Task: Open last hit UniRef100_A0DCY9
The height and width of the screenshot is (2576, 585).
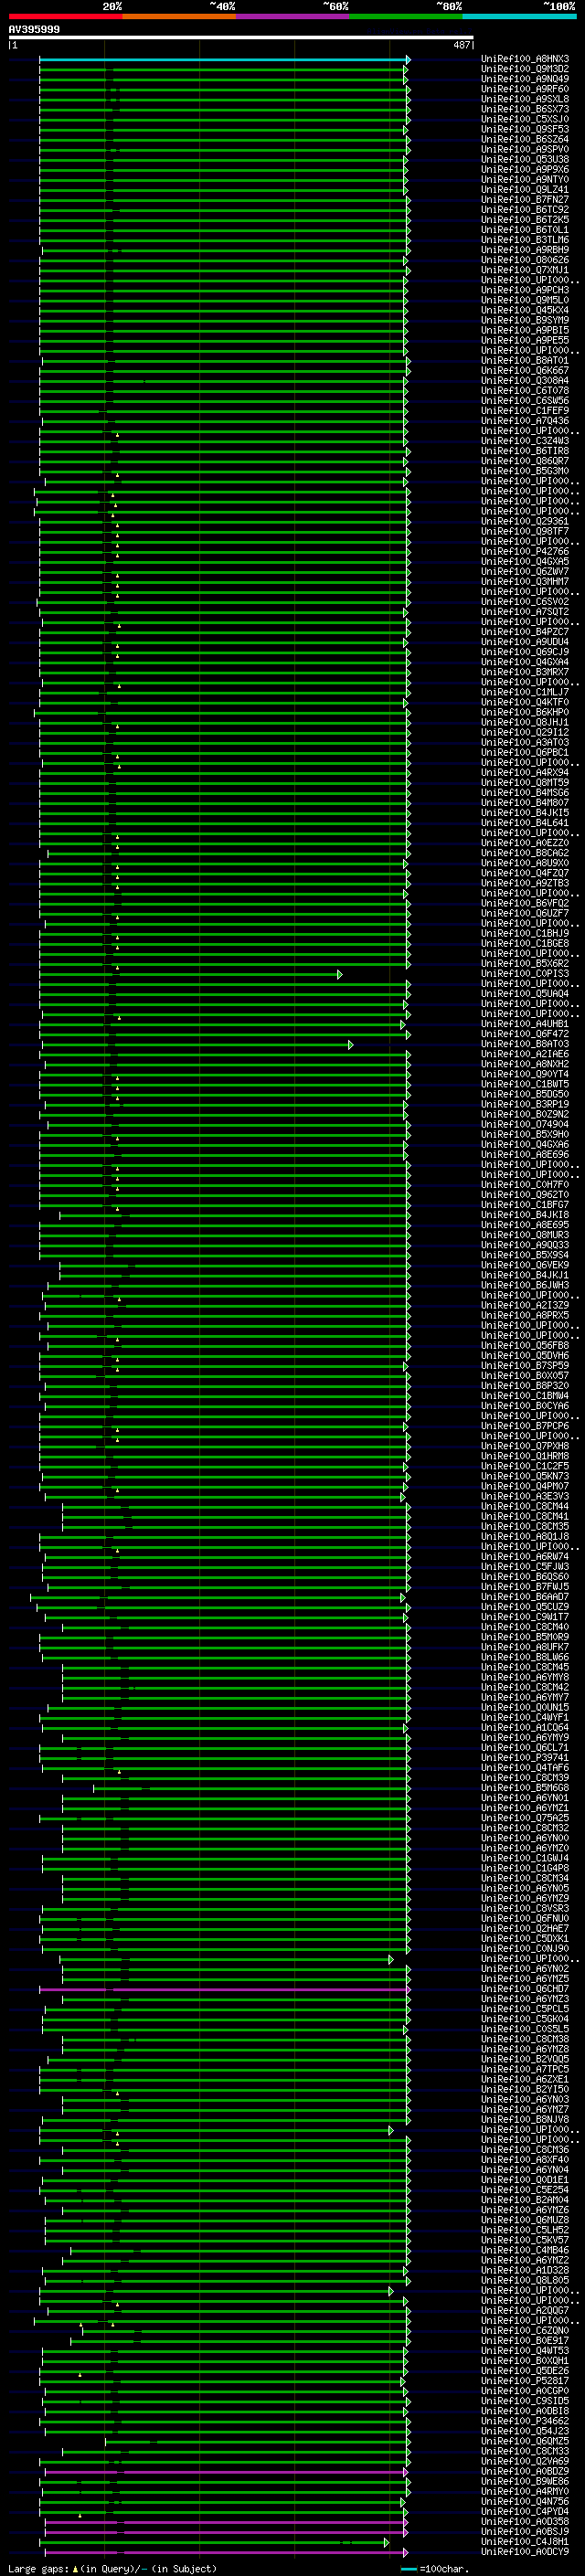Action: (x=525, y=2552)
